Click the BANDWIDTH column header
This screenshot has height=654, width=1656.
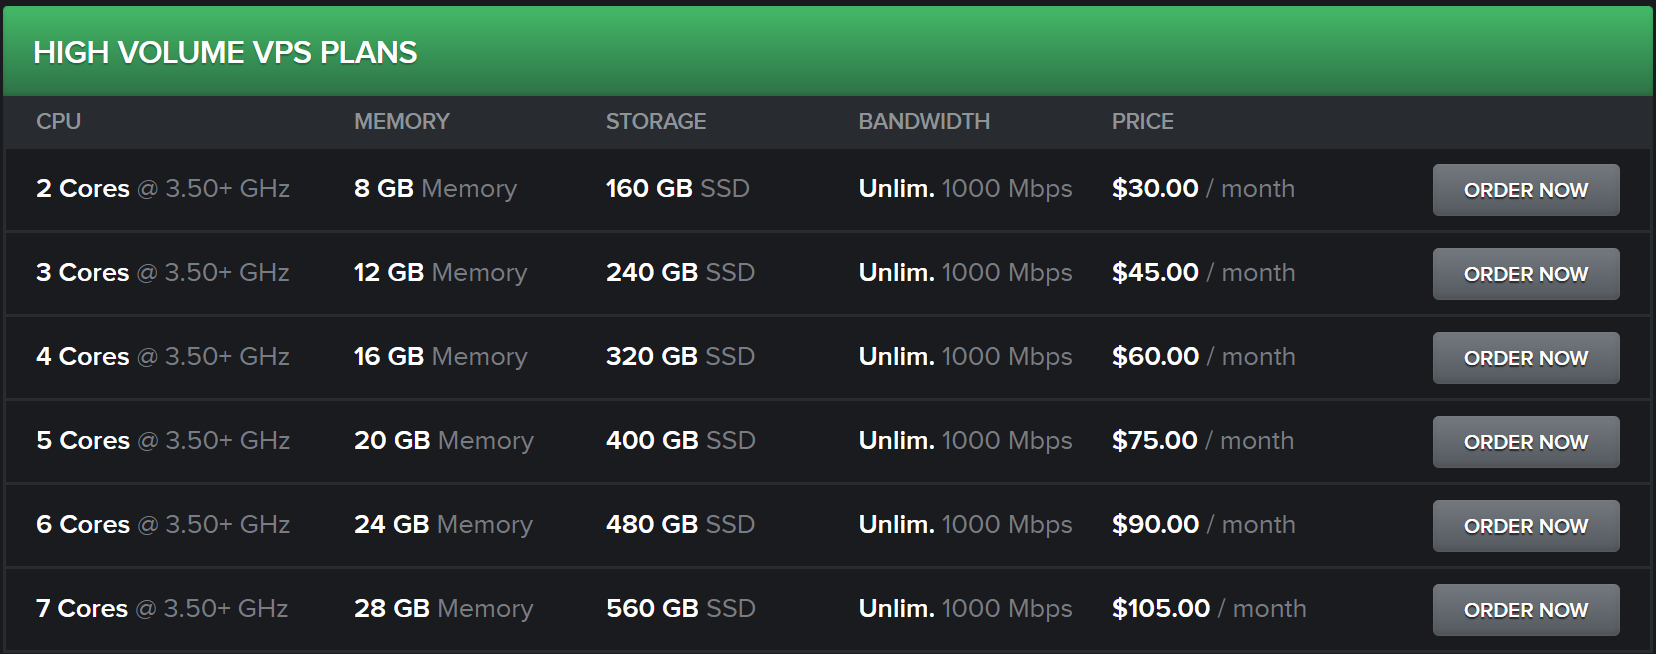(924, 121)
